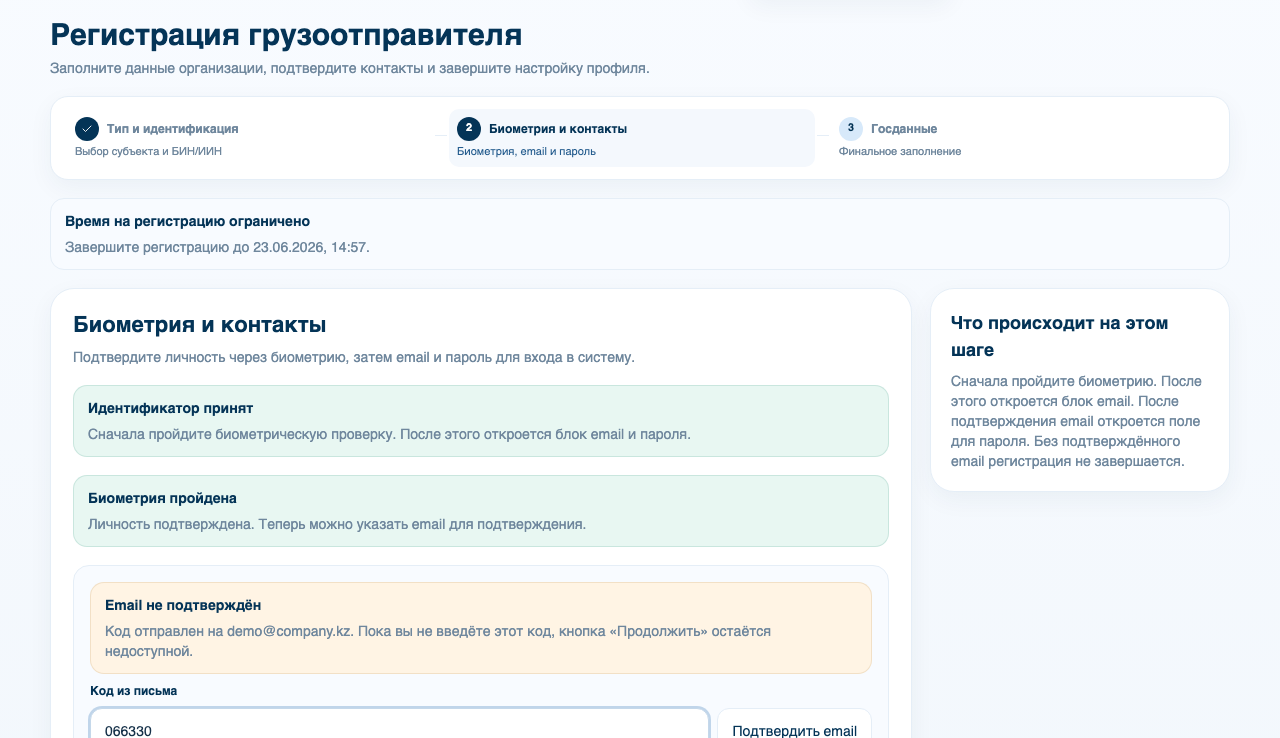Click the 'Биометрия пройдена' status title

[162, 498]
